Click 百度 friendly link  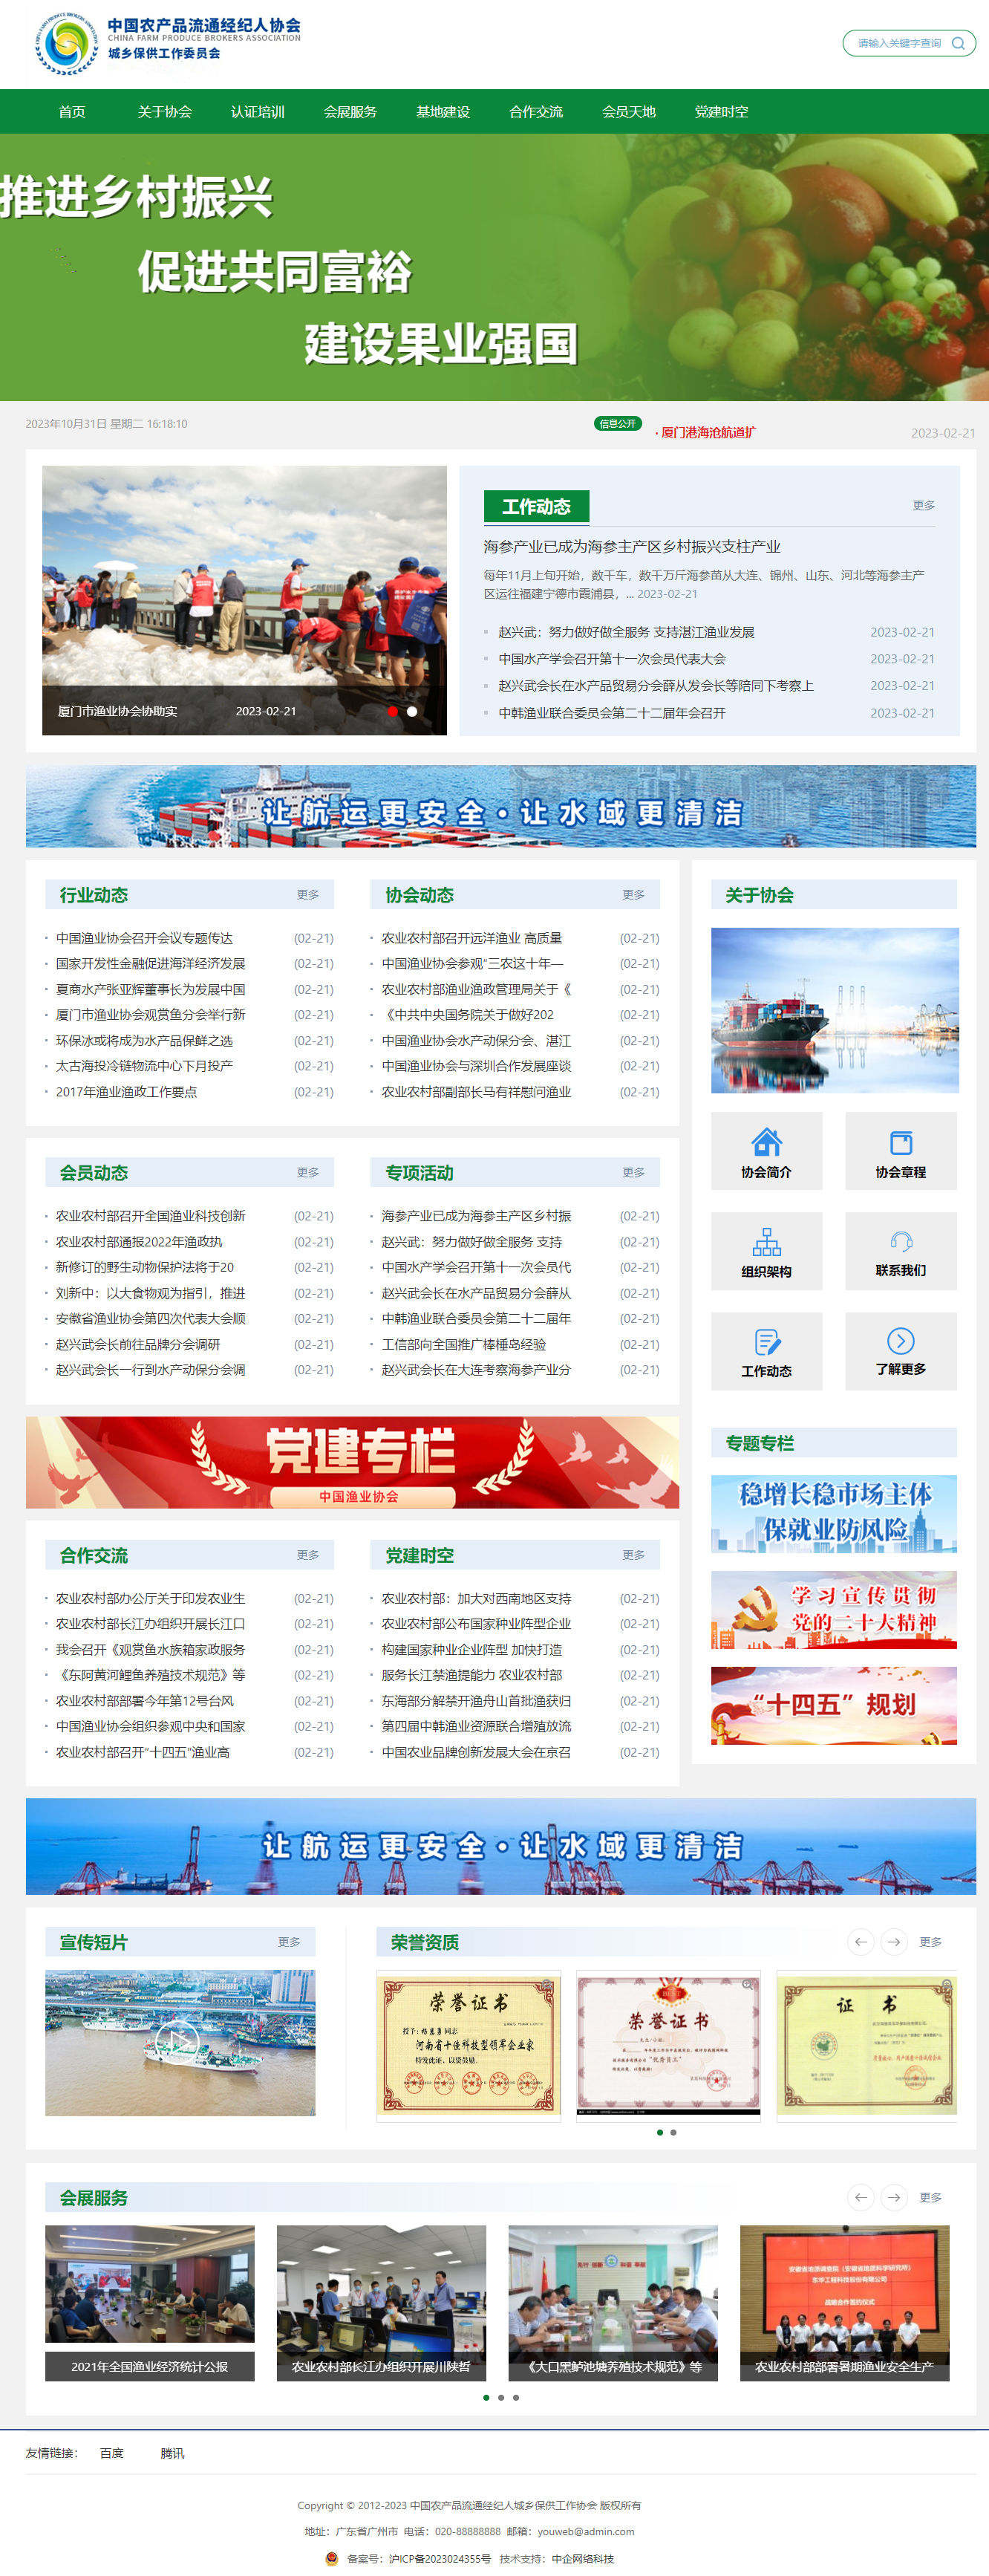[x=112, y=2452]
